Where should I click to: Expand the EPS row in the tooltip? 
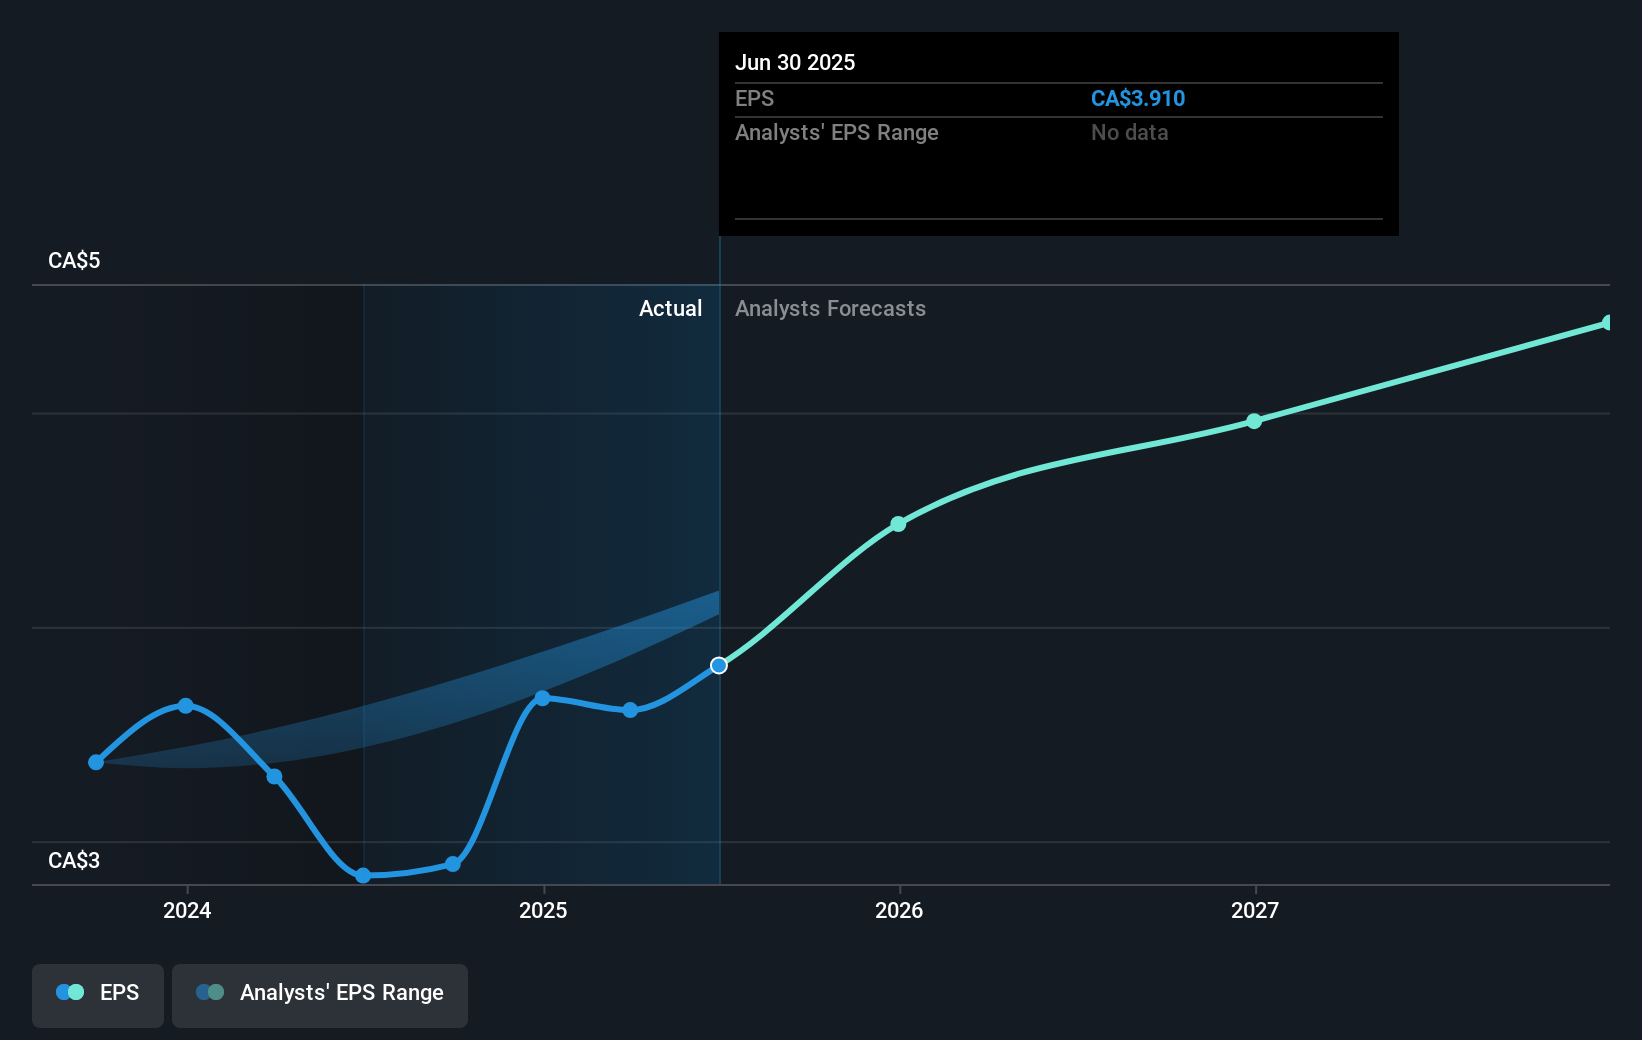click(755, 98)
